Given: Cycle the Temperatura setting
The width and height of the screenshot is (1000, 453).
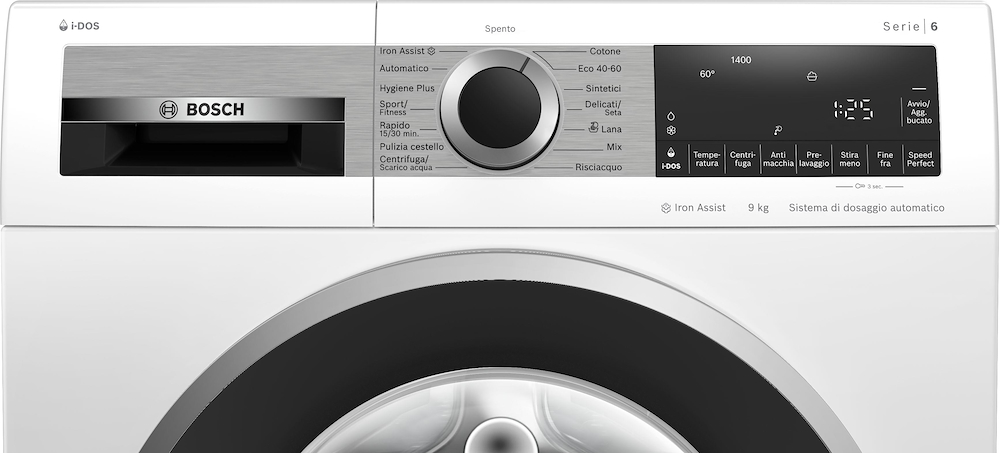Looking at the screenshot, I should click(x=707, y=159).
